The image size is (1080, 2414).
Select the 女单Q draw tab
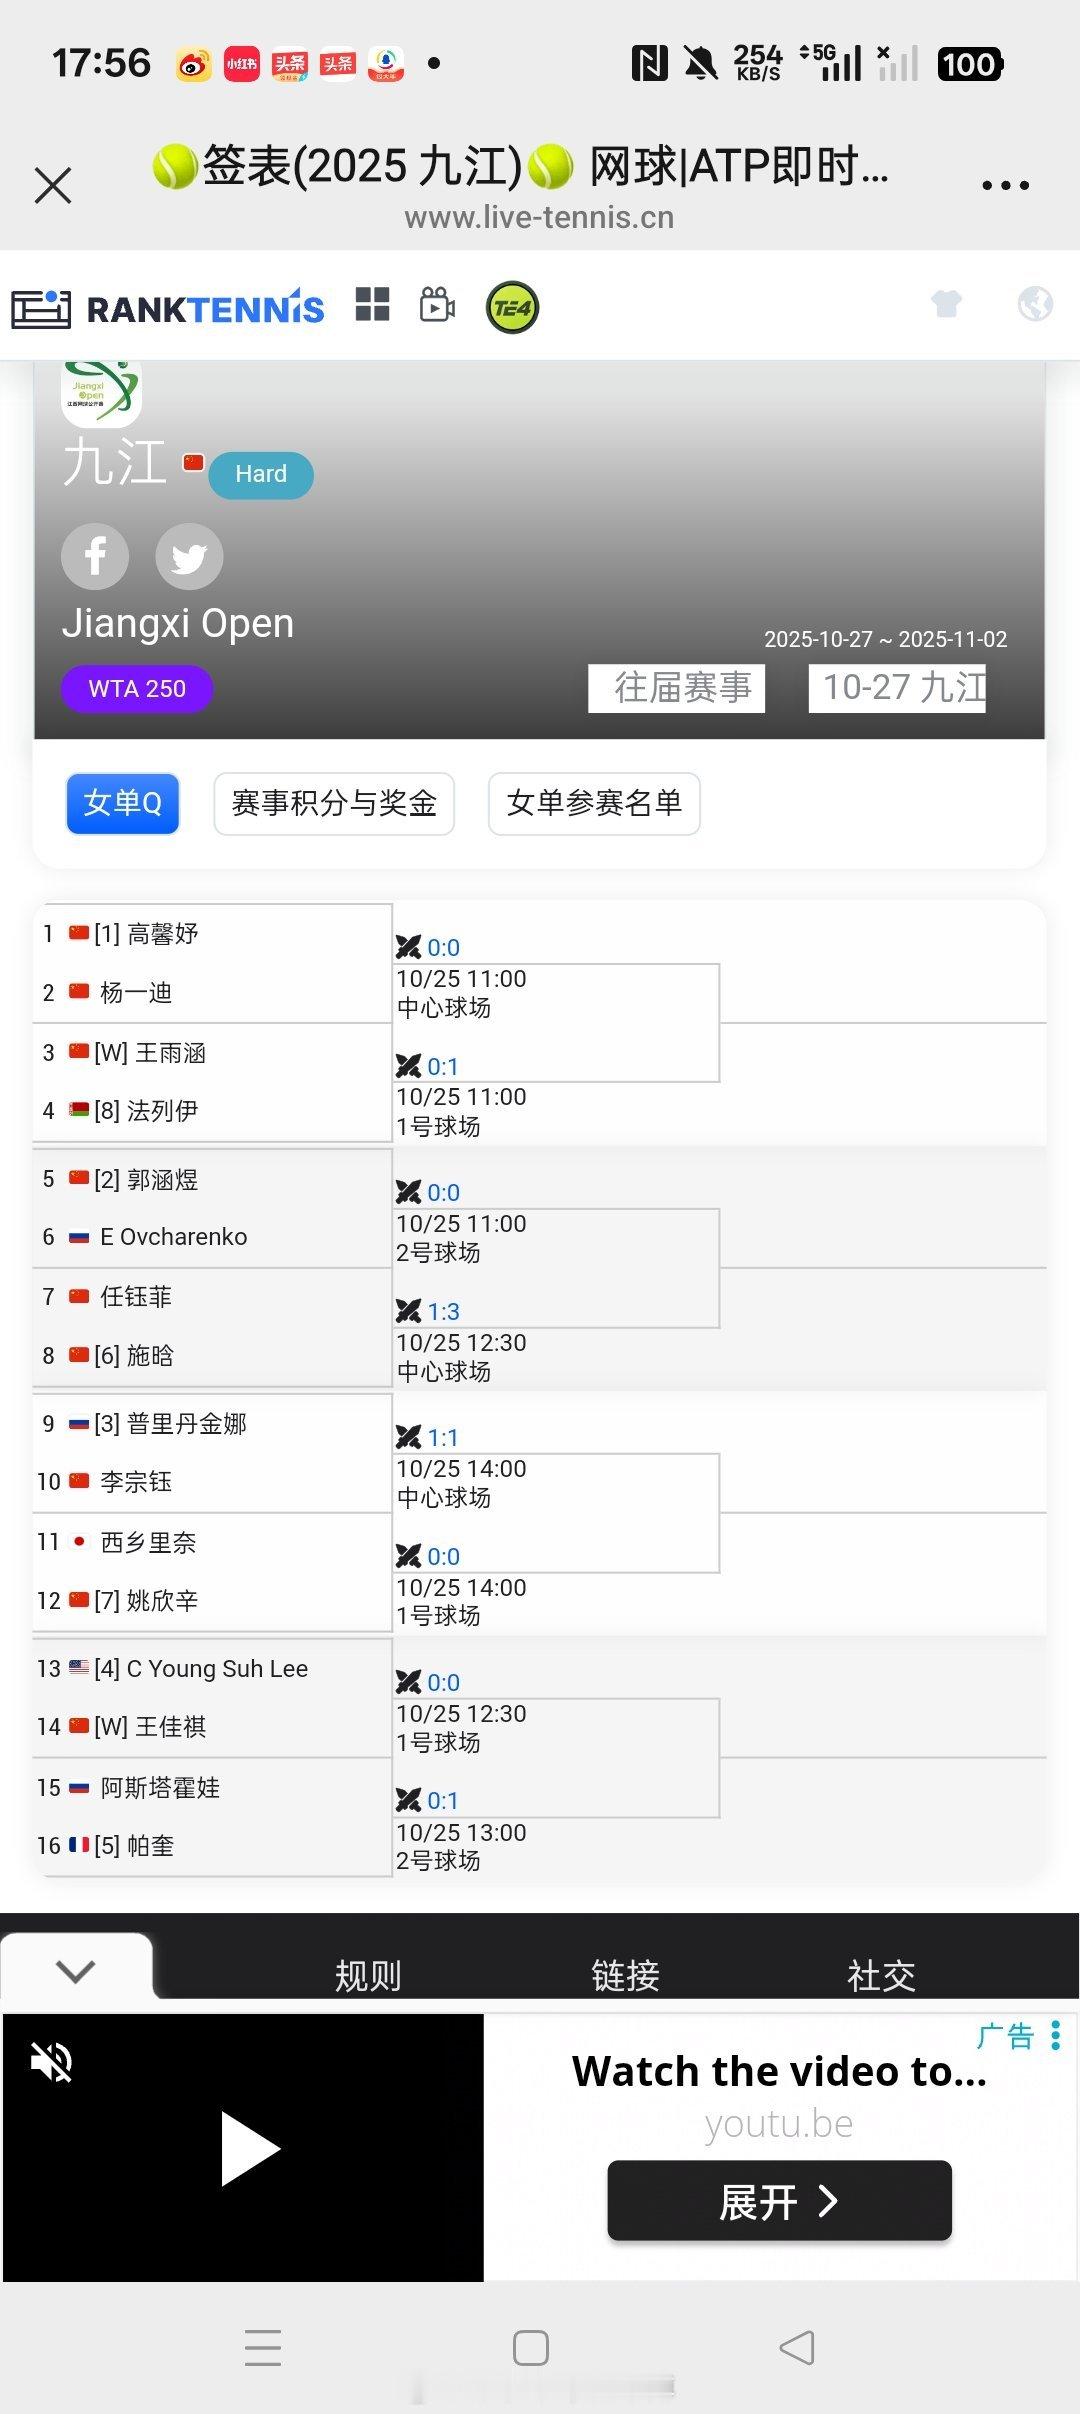click(122, 803)
